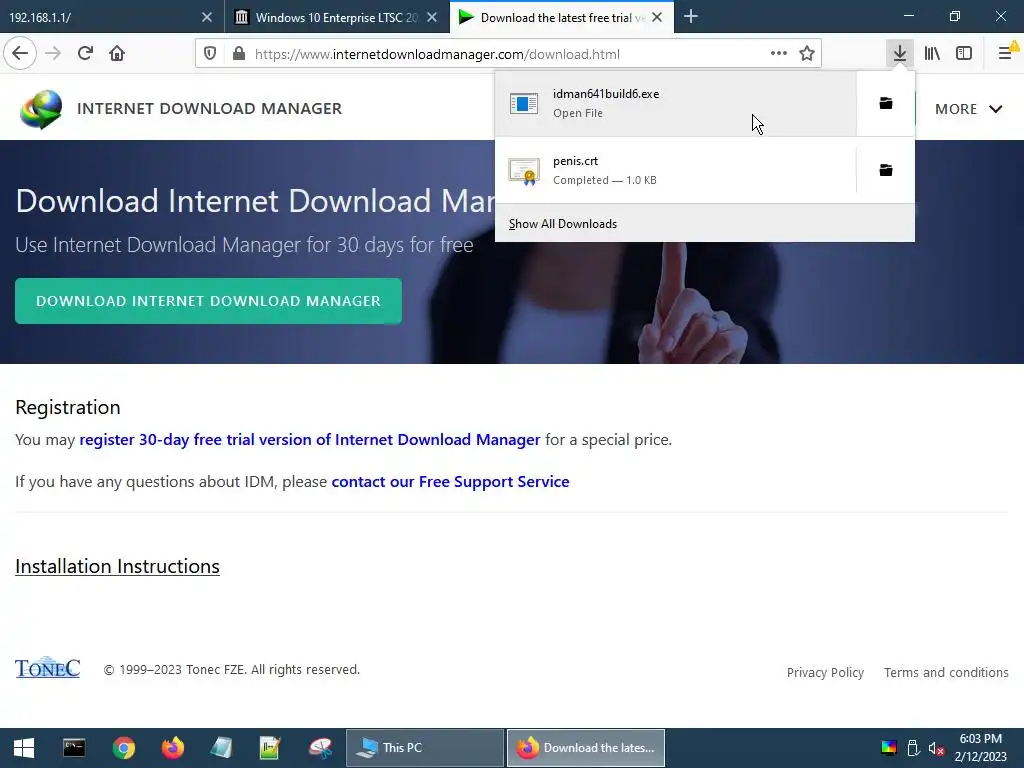Open the penis.crt certificate download entry

click(675, 170)
